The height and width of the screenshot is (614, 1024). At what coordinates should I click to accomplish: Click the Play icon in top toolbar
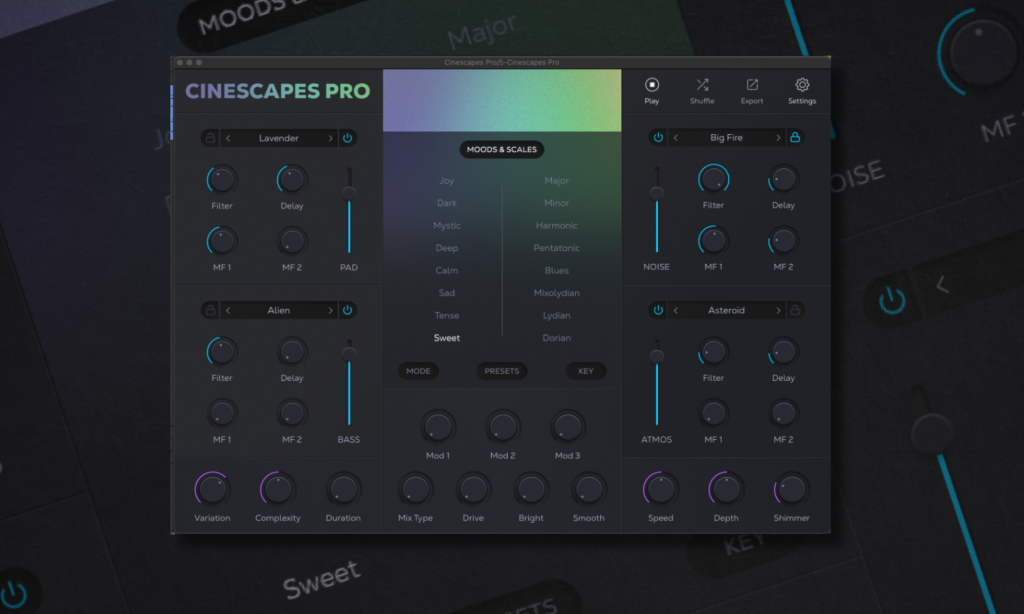click(652, 86)
